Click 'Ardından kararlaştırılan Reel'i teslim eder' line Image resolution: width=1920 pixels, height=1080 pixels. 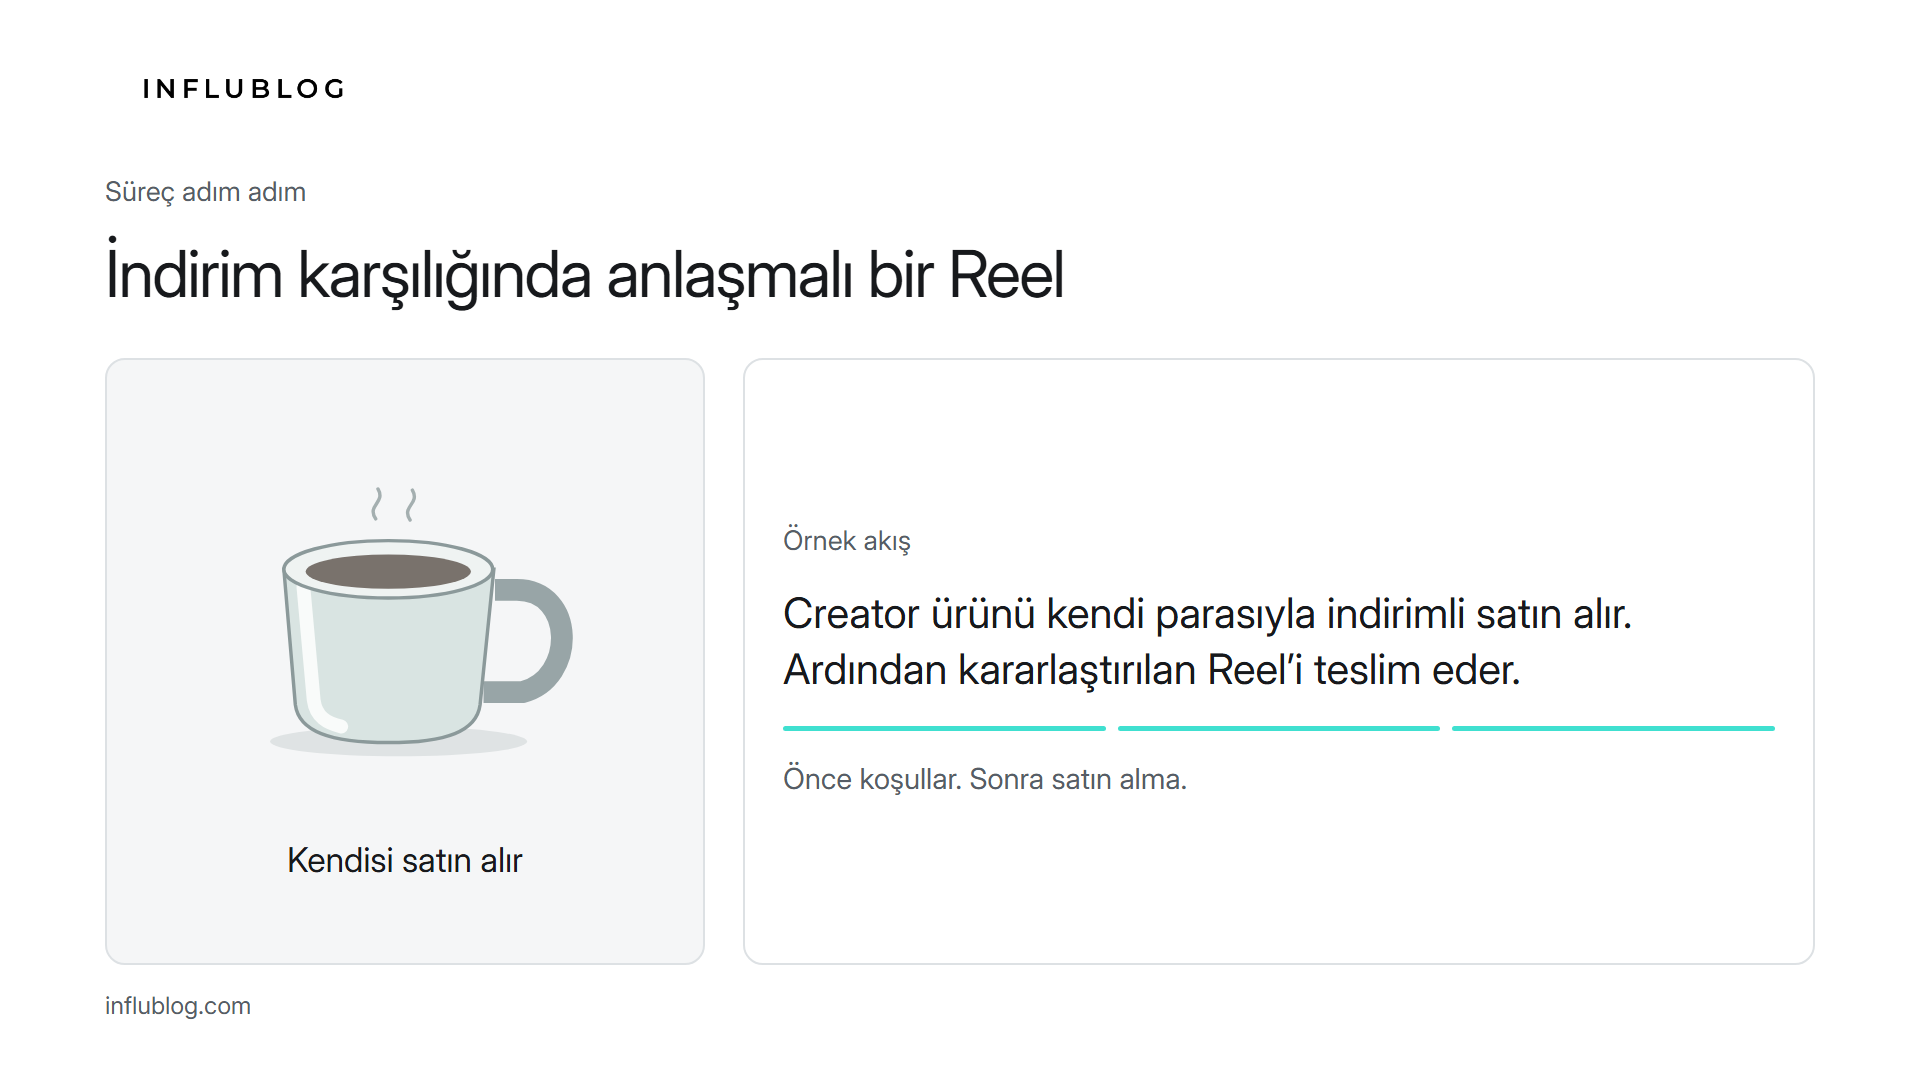click(1152, 670)
